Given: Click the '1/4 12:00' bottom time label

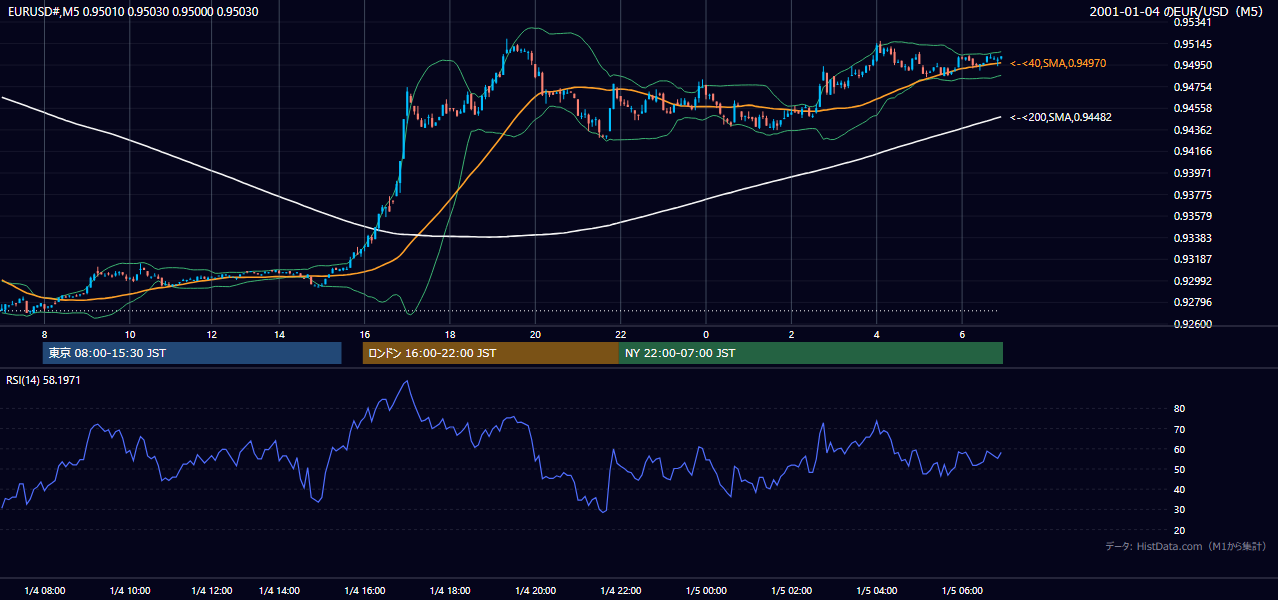Looking at the screenshot, I should (x=212, y=590).
